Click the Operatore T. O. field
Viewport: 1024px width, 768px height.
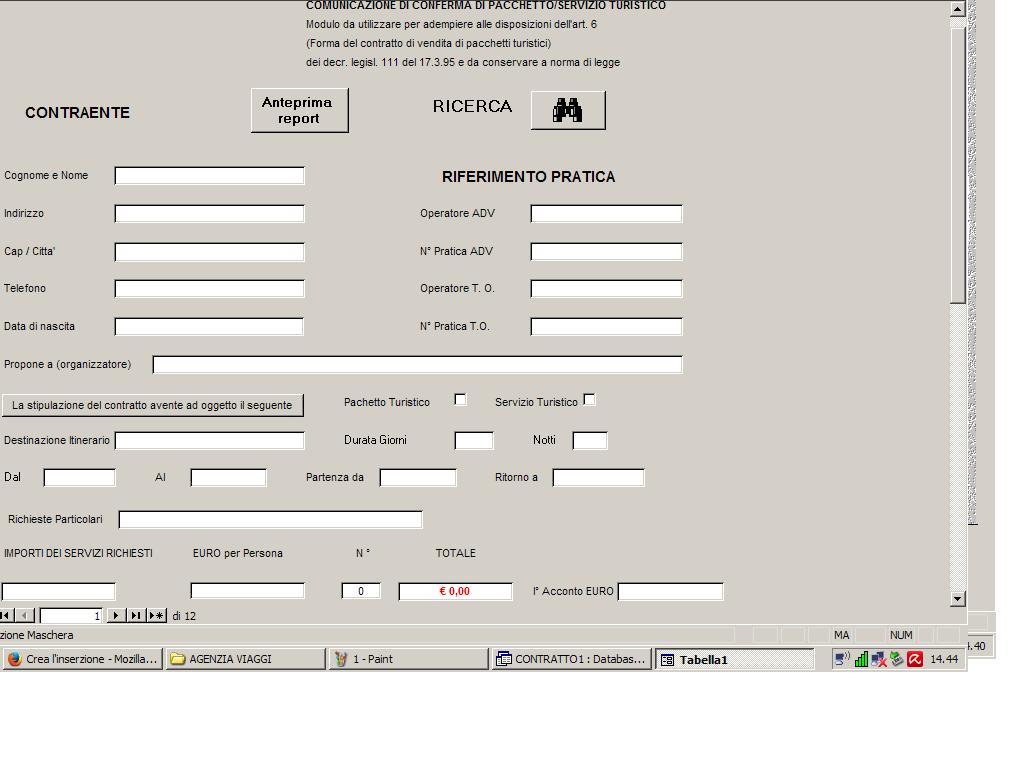pyautogui.click(x=607, y=289)
